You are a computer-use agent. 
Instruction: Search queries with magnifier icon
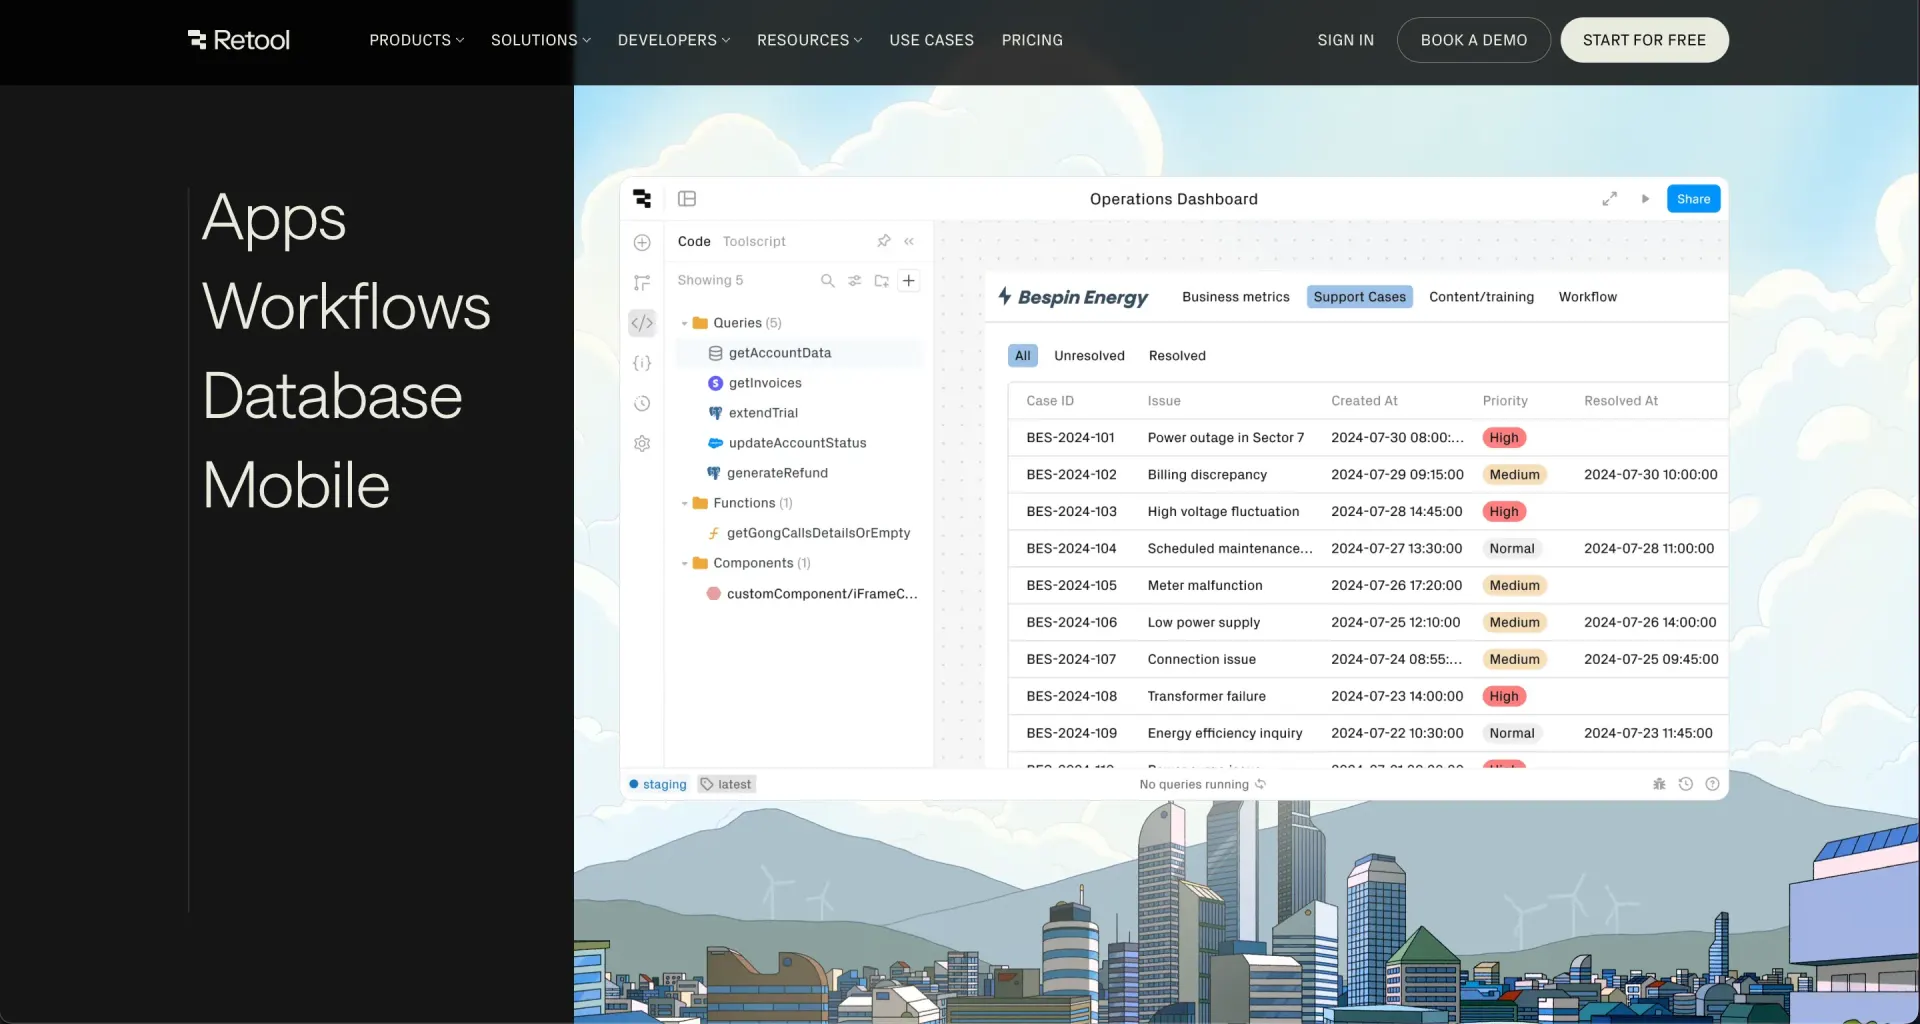click(x=828, y=281)
